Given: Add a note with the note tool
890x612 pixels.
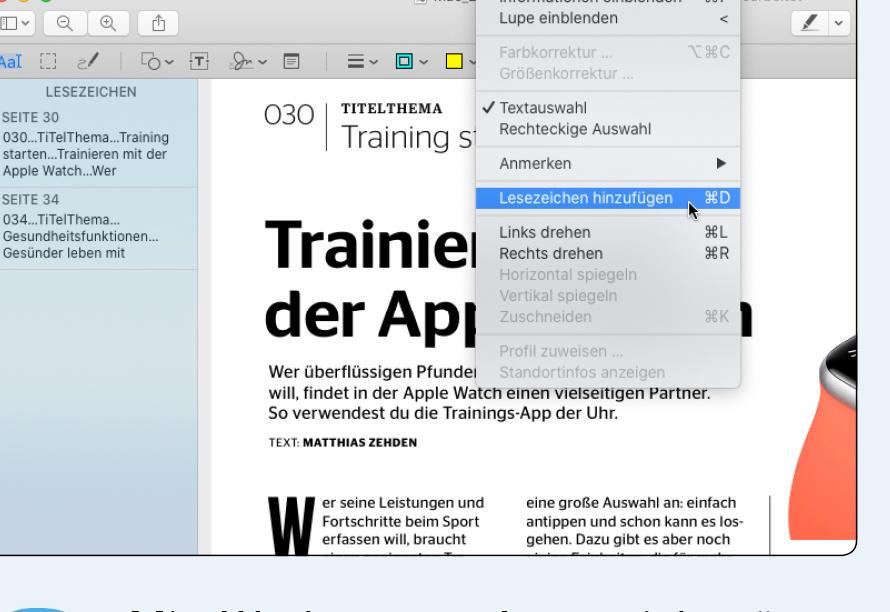Looking at the screenshot, I should [291, 61].
